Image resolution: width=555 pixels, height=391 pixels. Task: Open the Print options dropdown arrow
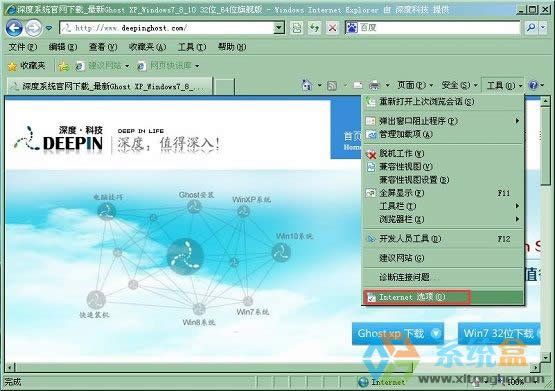(387, 85)
